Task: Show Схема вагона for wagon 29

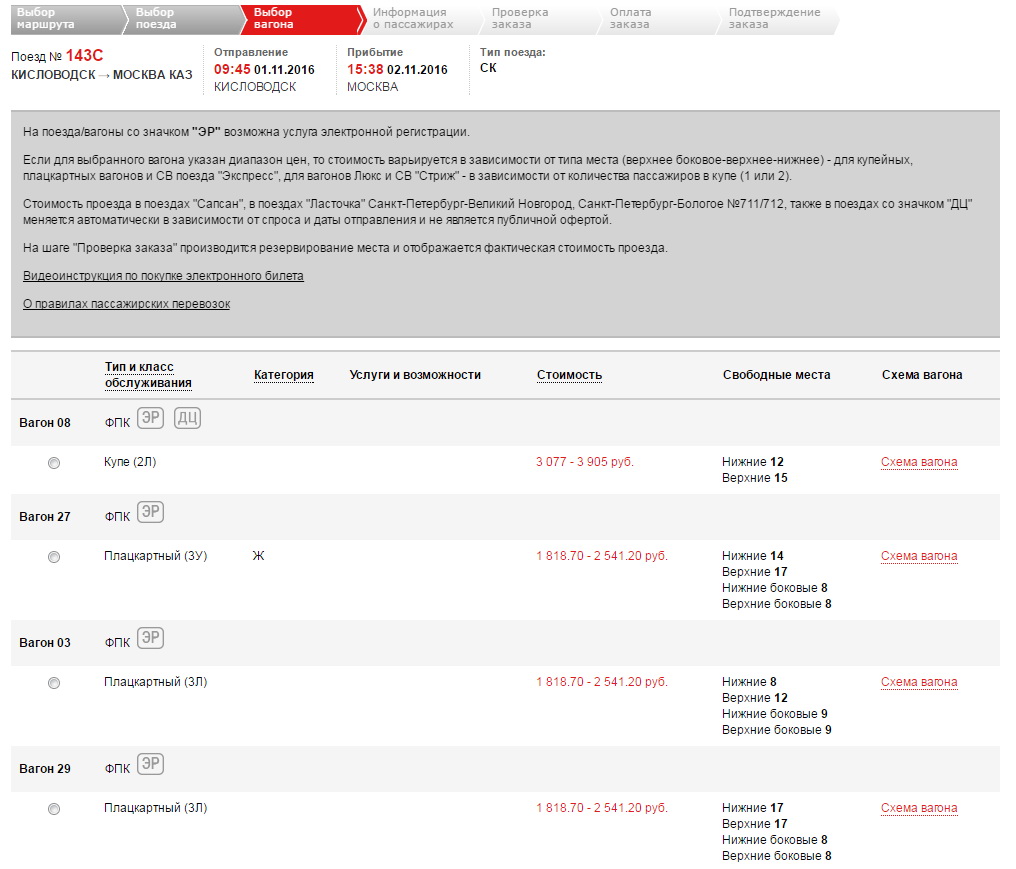Action: (919, 808)
